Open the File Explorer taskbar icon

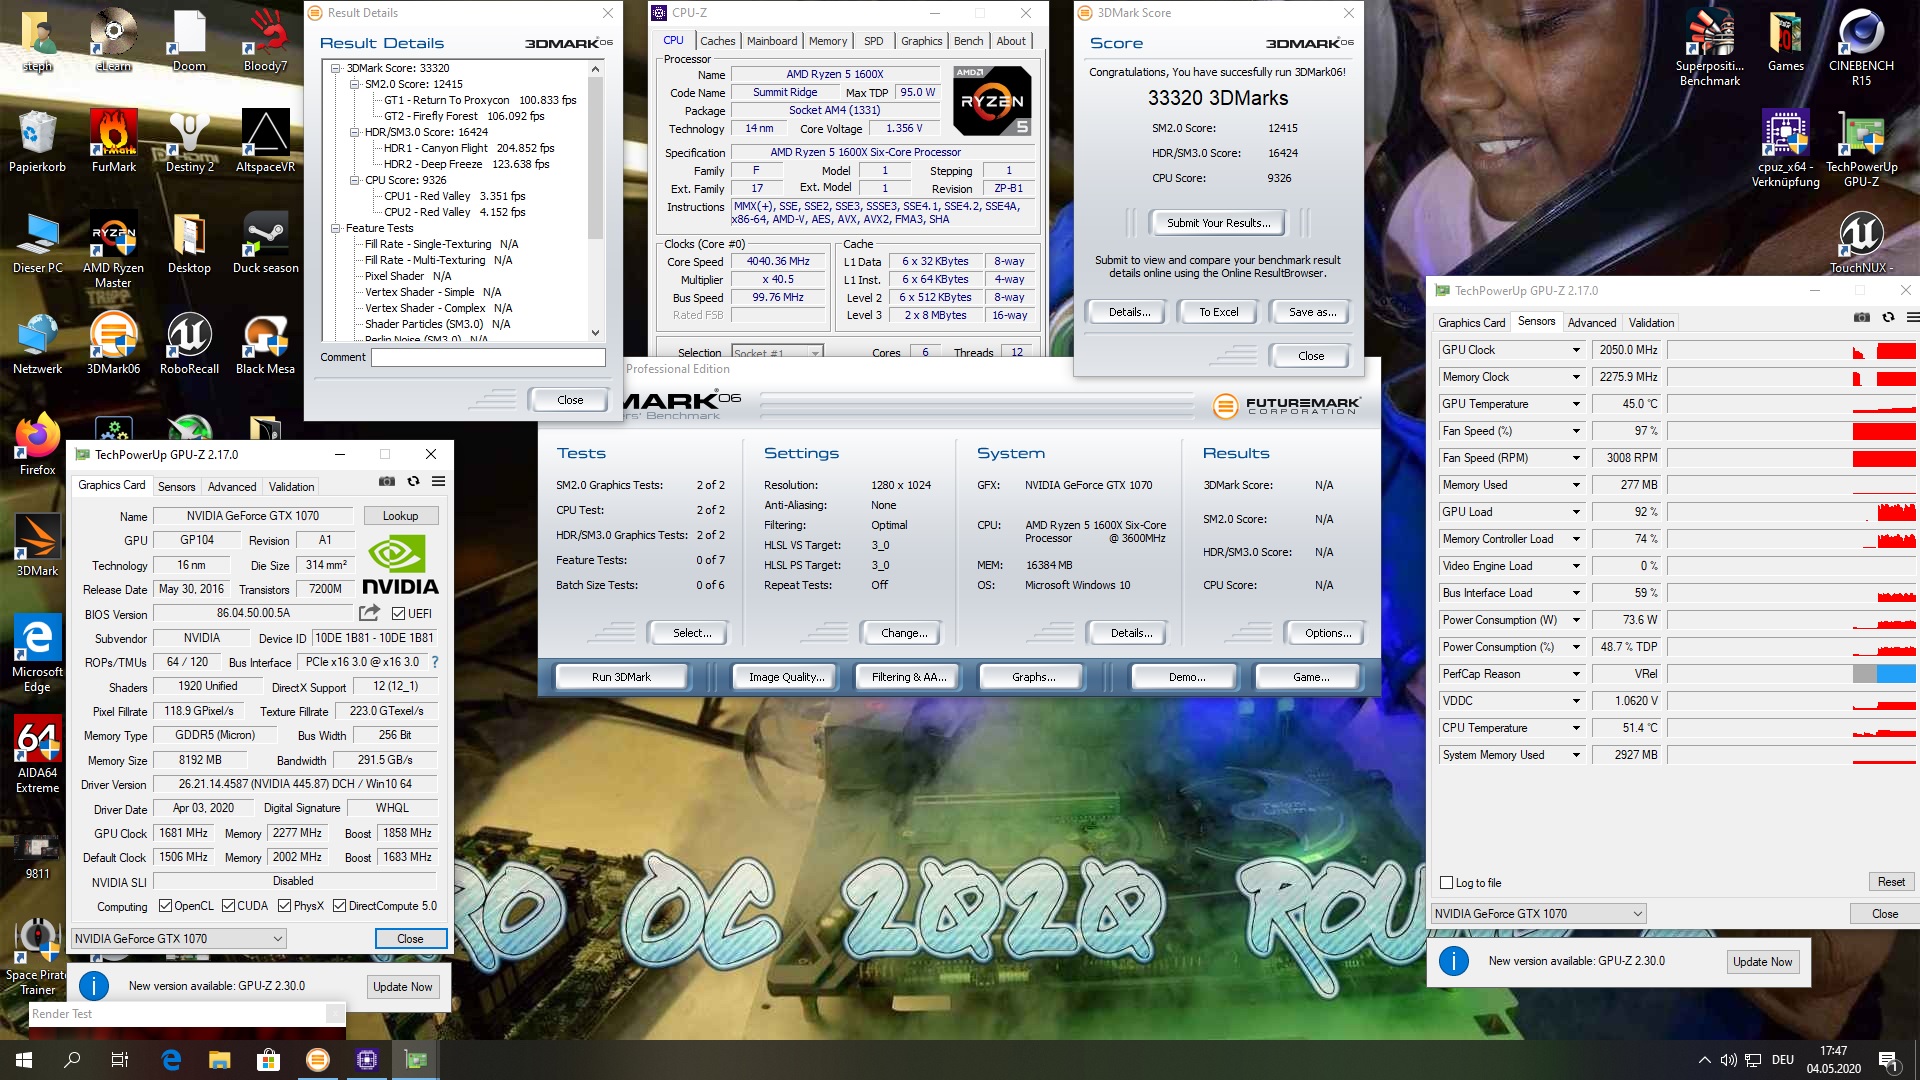(220, 1060)
